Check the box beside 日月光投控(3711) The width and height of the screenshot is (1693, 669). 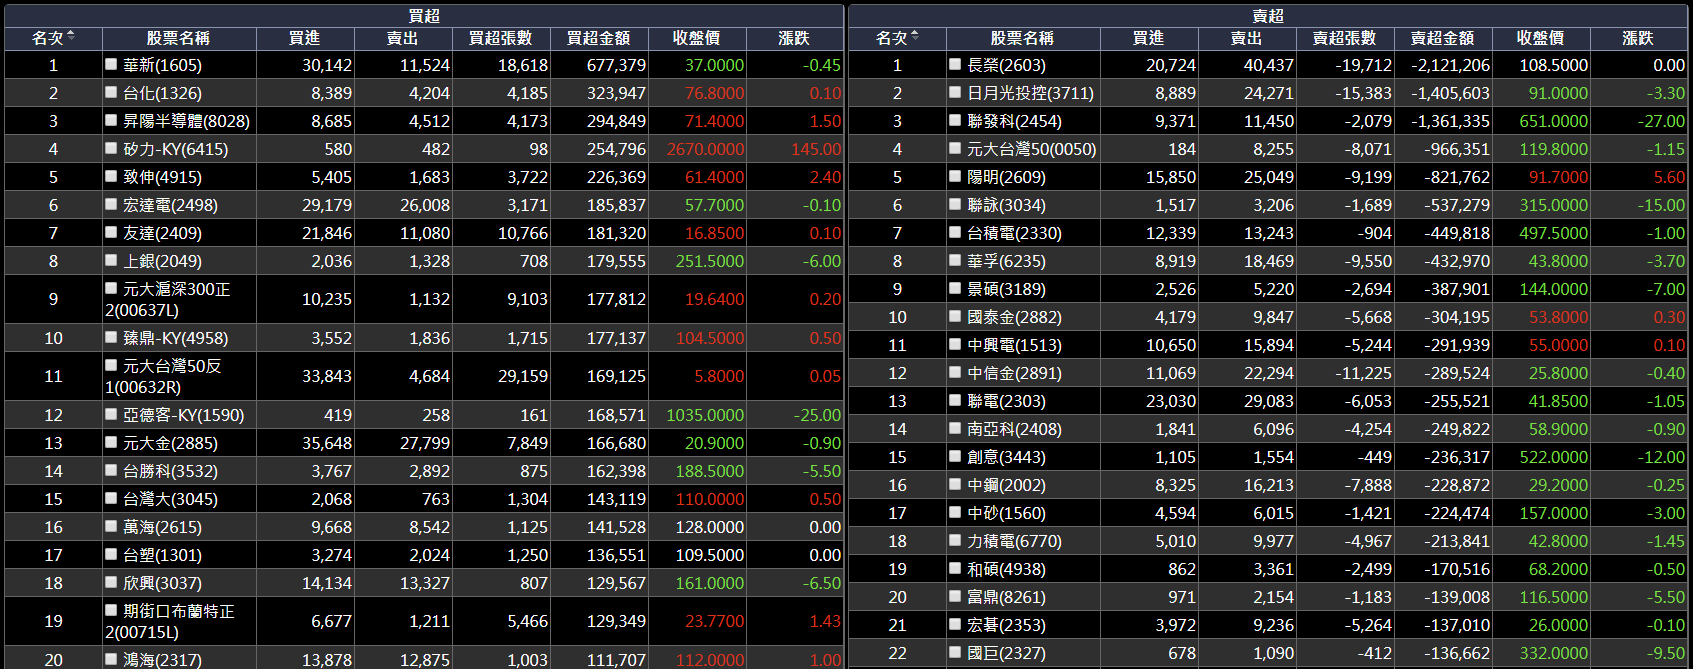[956, 92]
